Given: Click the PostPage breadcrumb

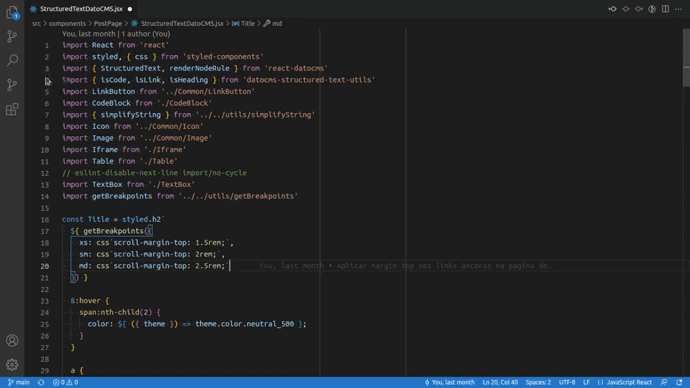Looking at the screenshot, I should coord(108,23).
